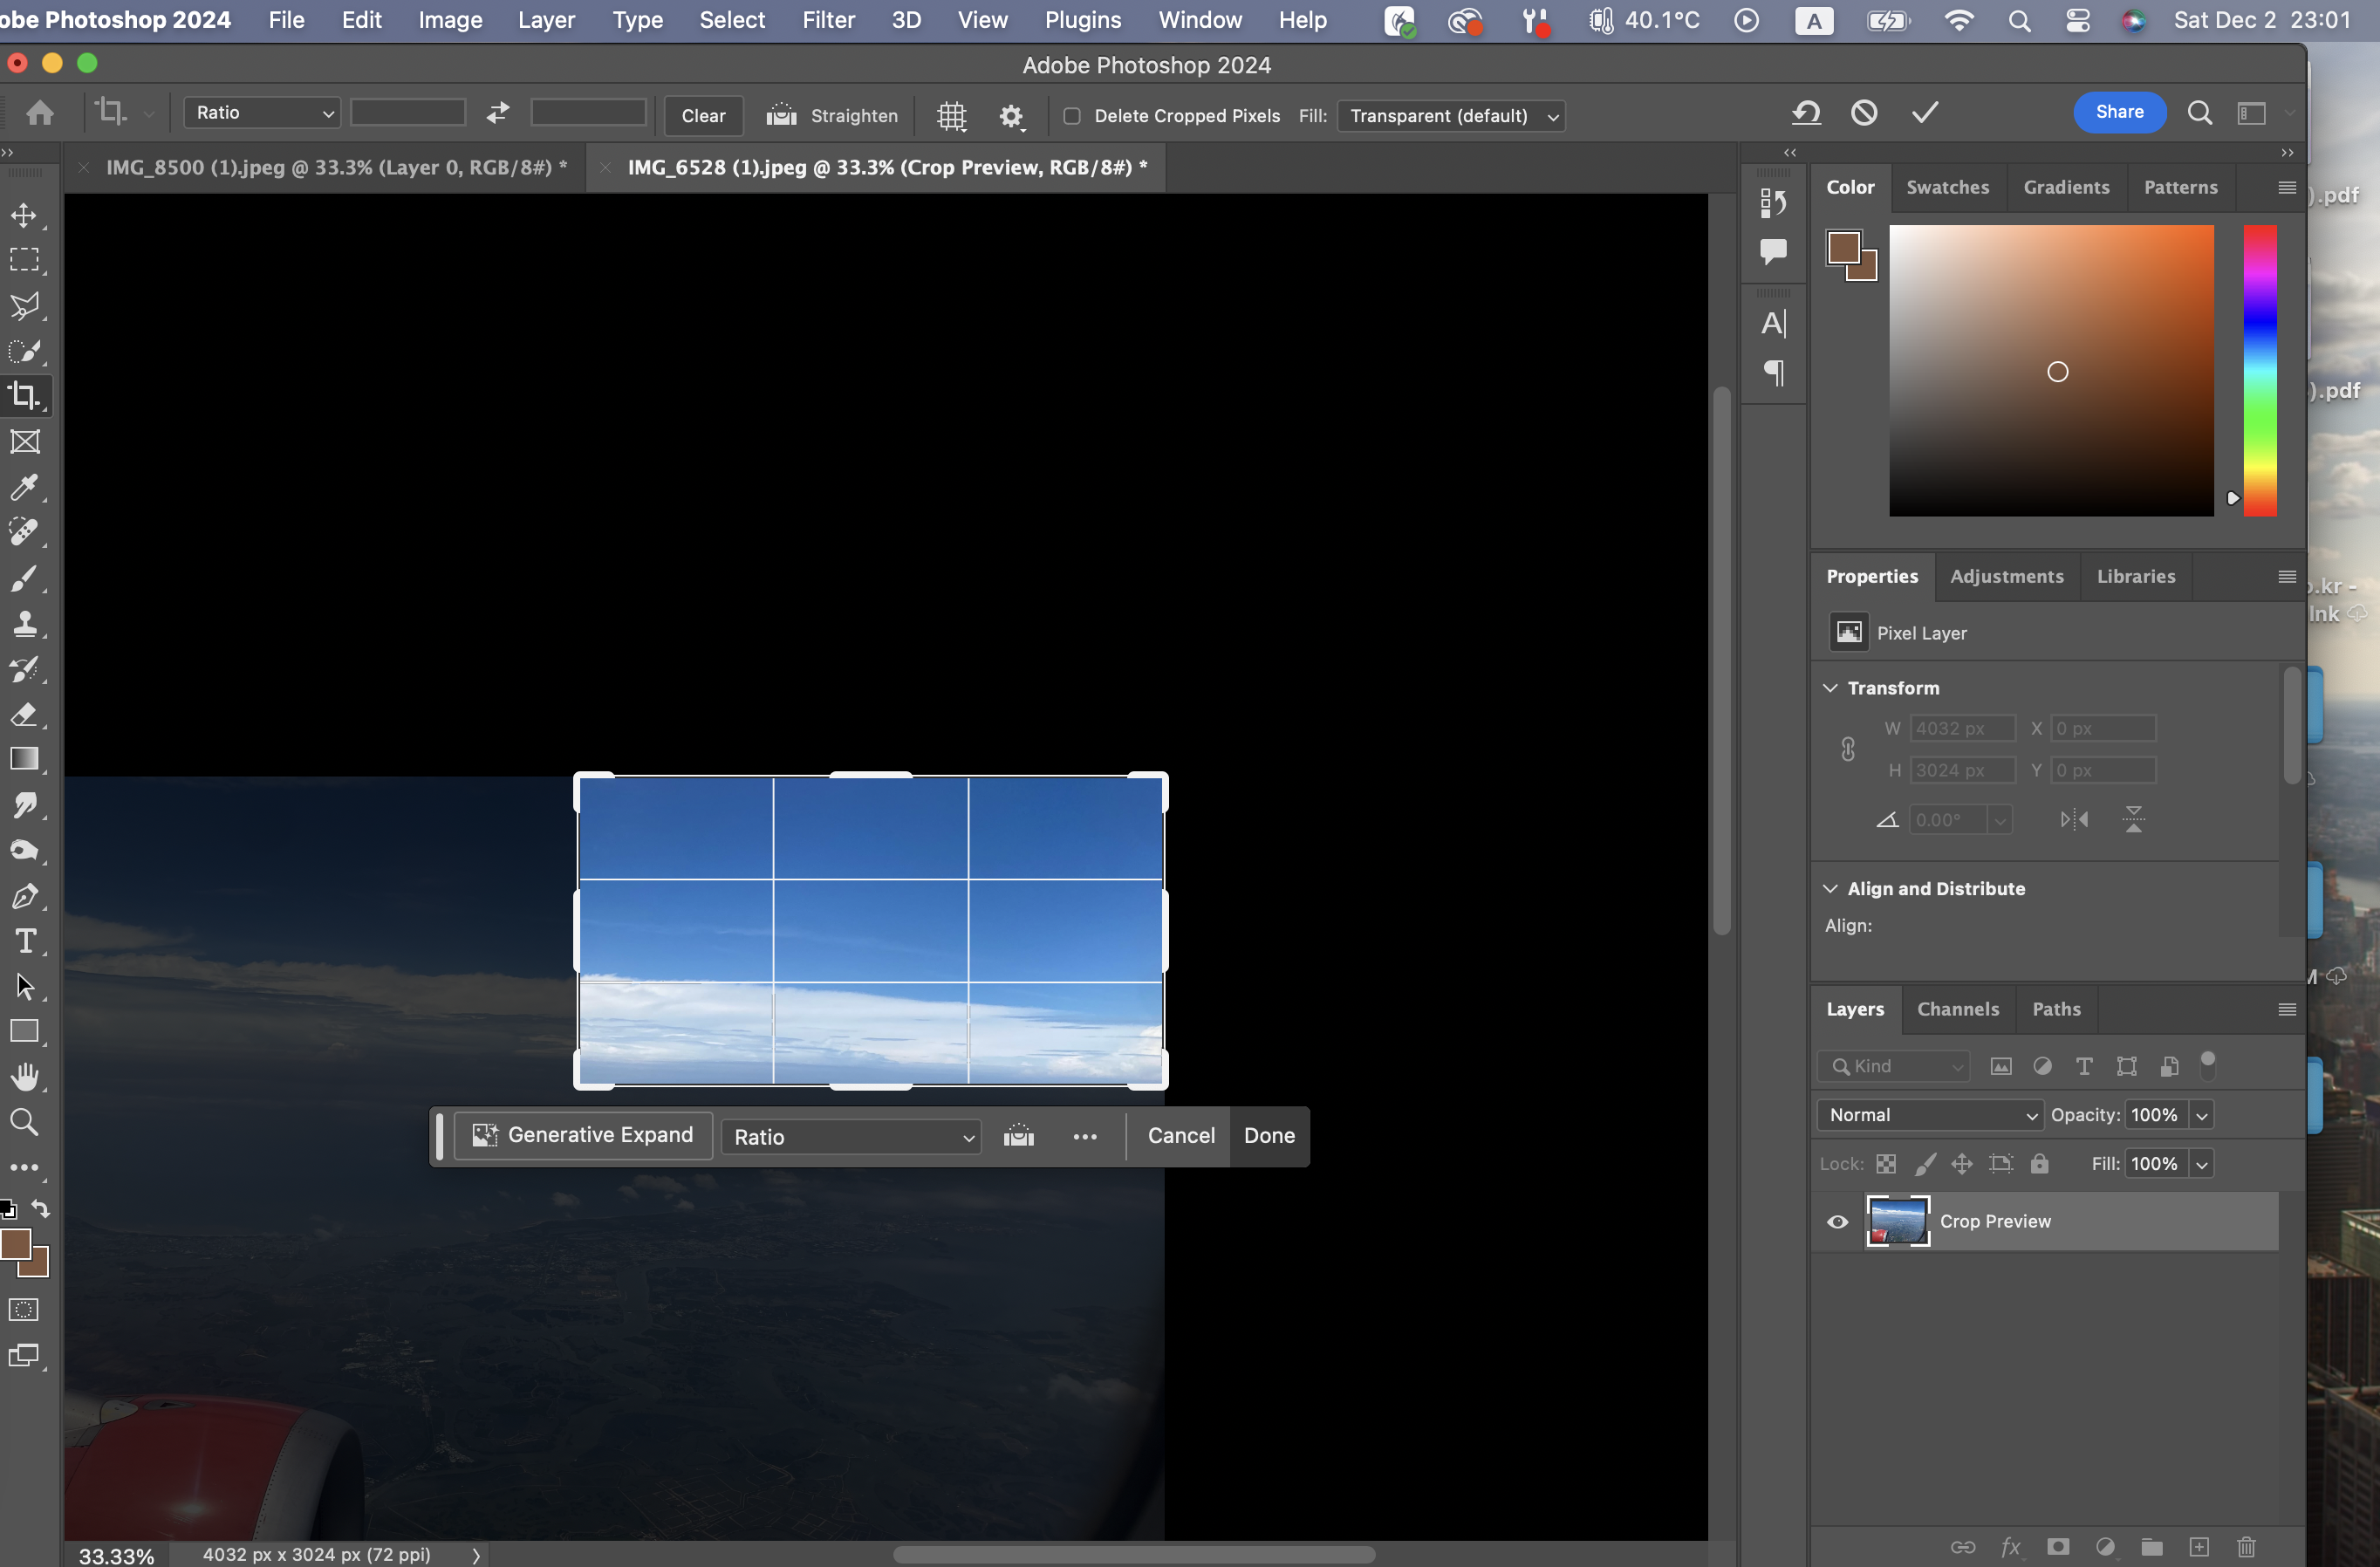
Task: Click the Generative Expand button
Action: pos(583,1135)
